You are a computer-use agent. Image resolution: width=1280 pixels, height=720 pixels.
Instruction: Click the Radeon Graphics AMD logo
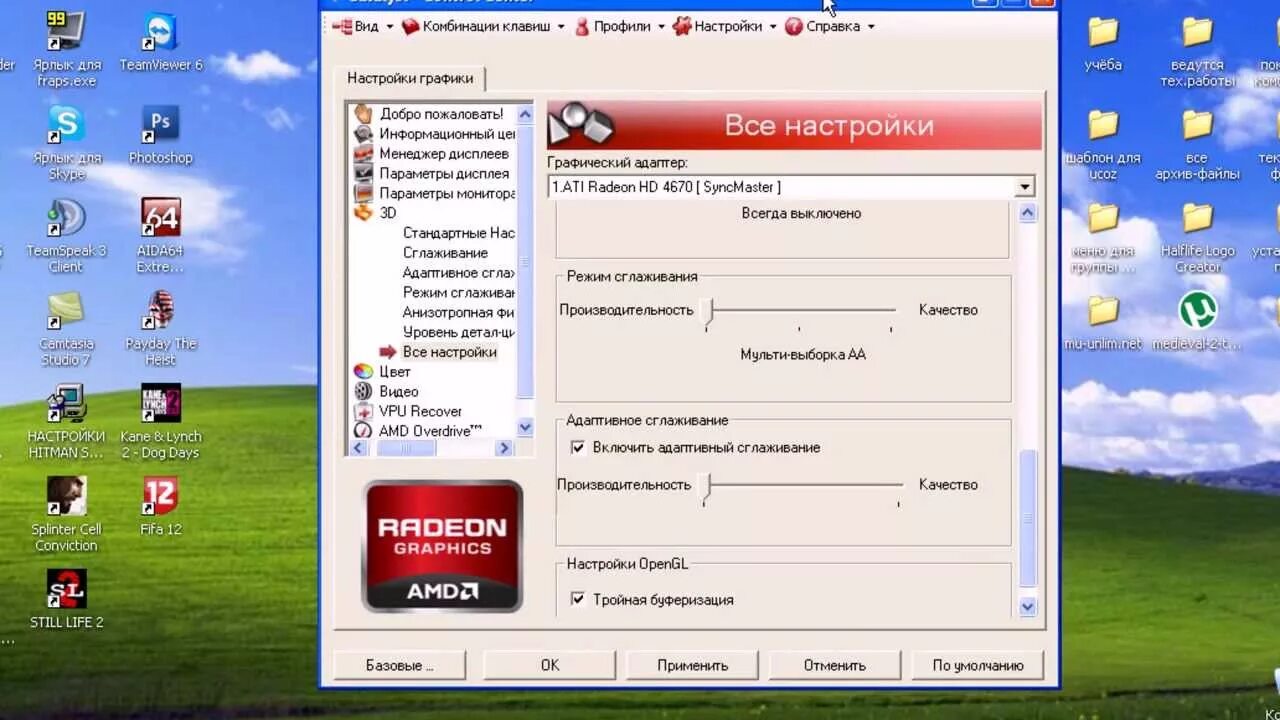[x=442, y=546]
